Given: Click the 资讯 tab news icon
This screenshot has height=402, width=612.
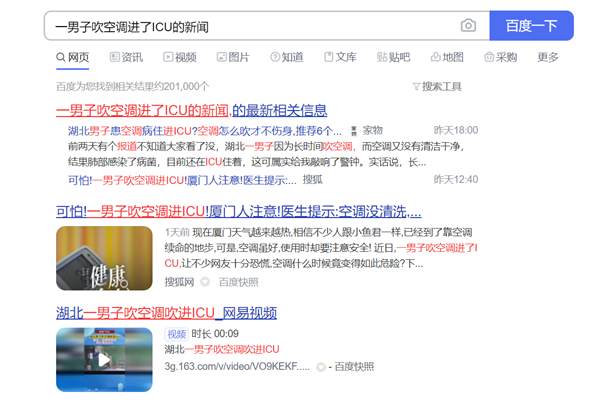Looking at the screenshot, I should [x=114, y=57].
